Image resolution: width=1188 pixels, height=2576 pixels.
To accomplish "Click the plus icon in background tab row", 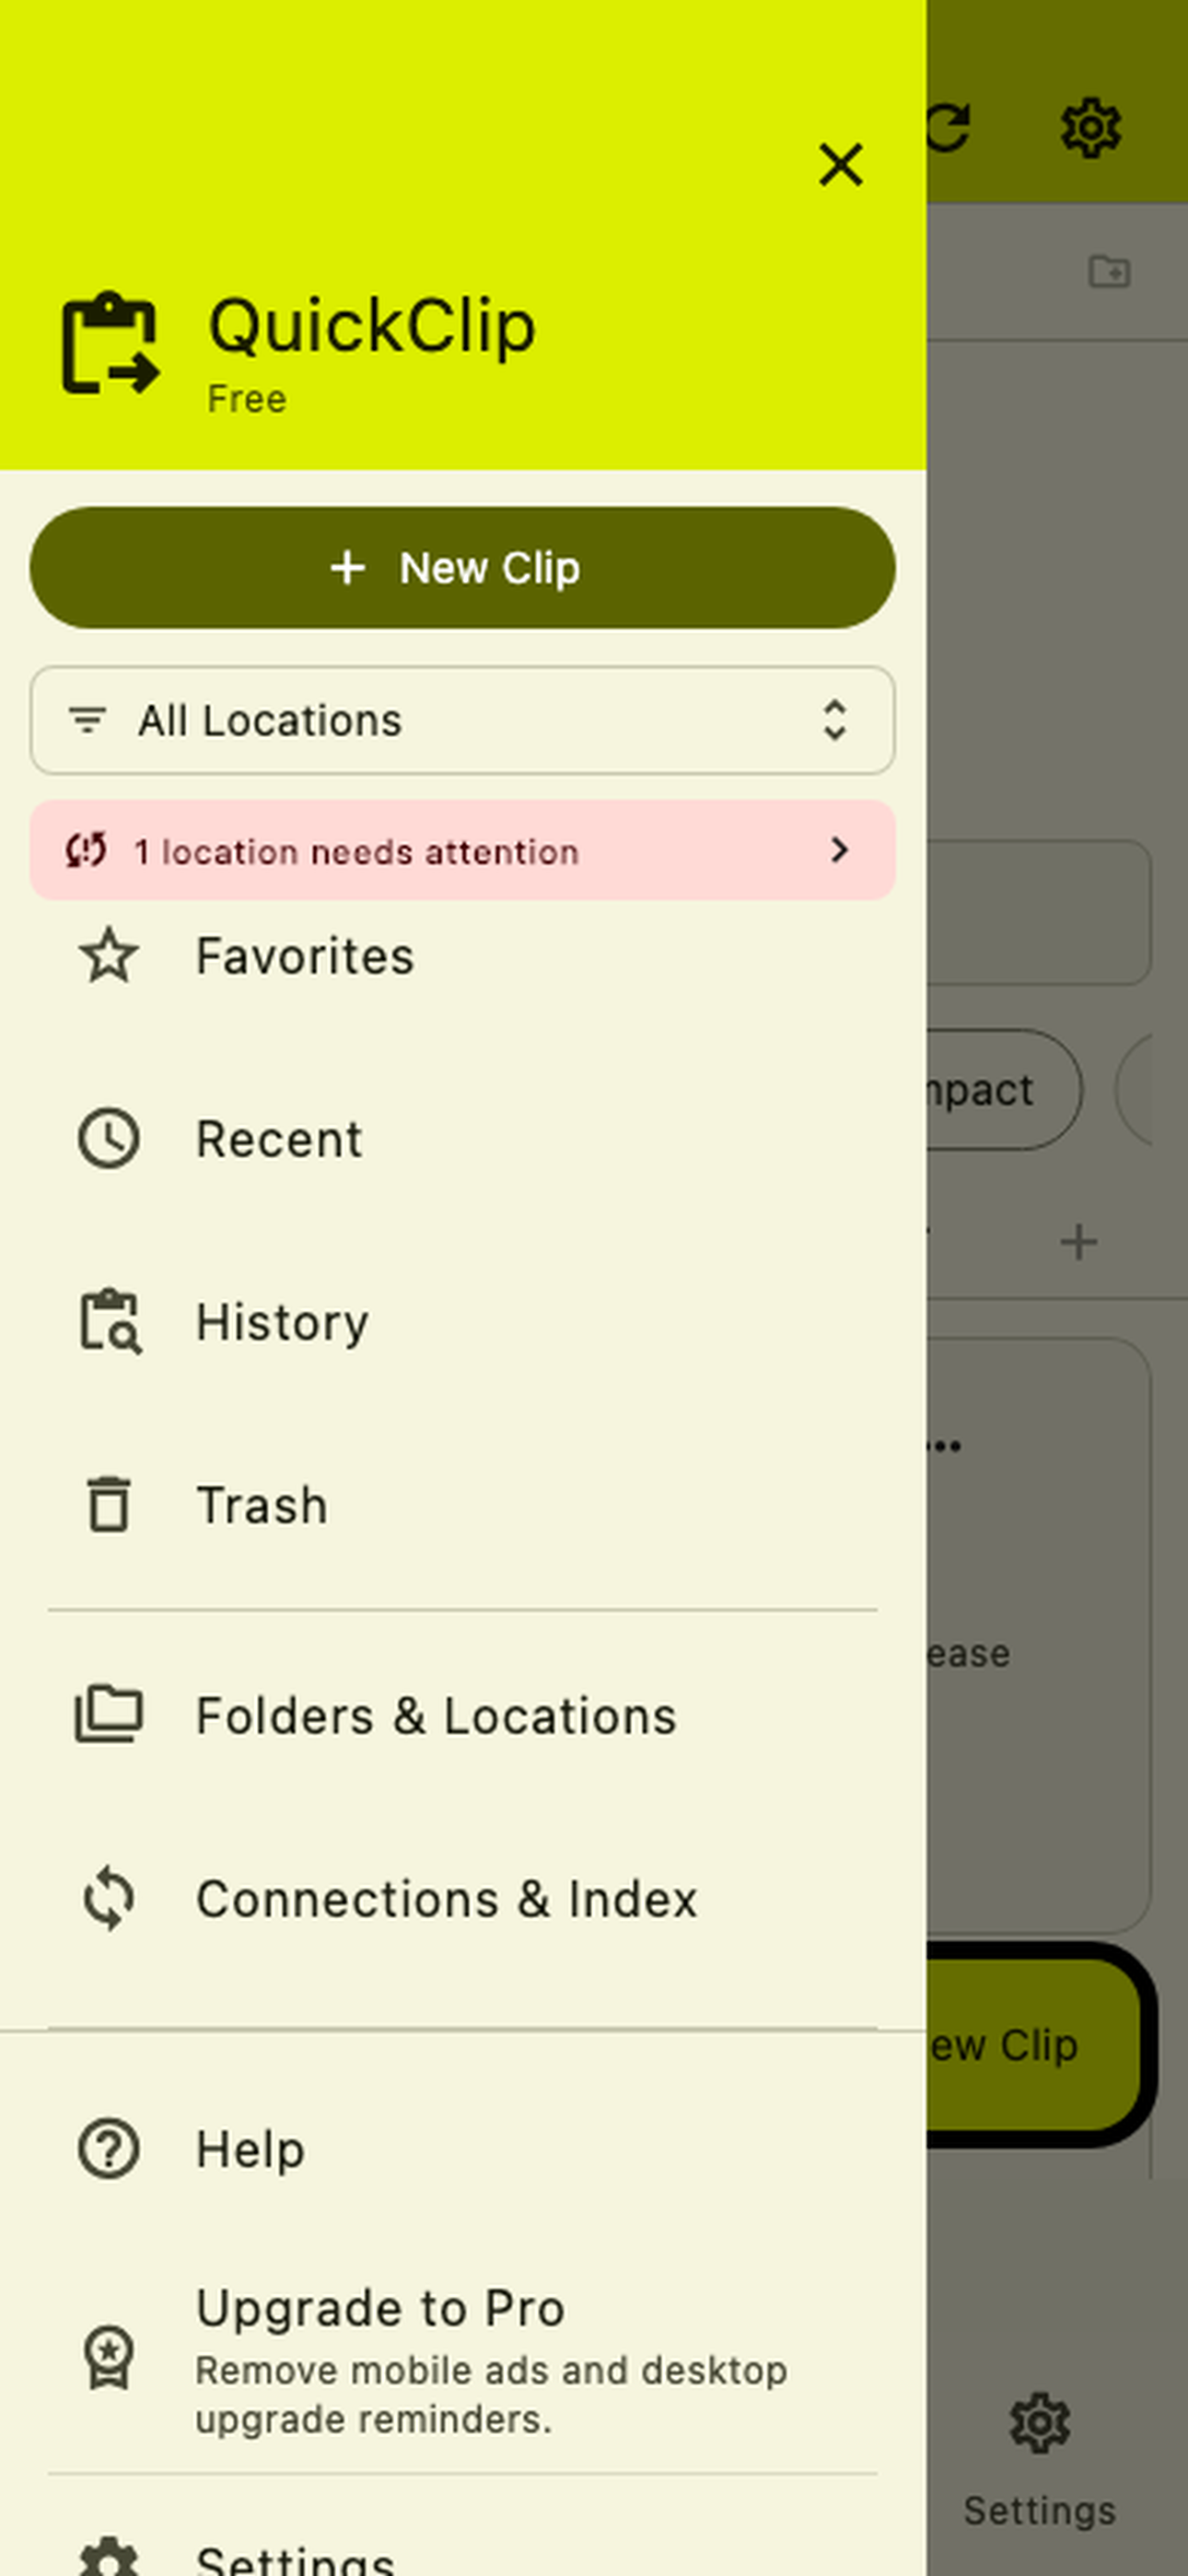I will pyautogui.click(x=1078, y=1242).
